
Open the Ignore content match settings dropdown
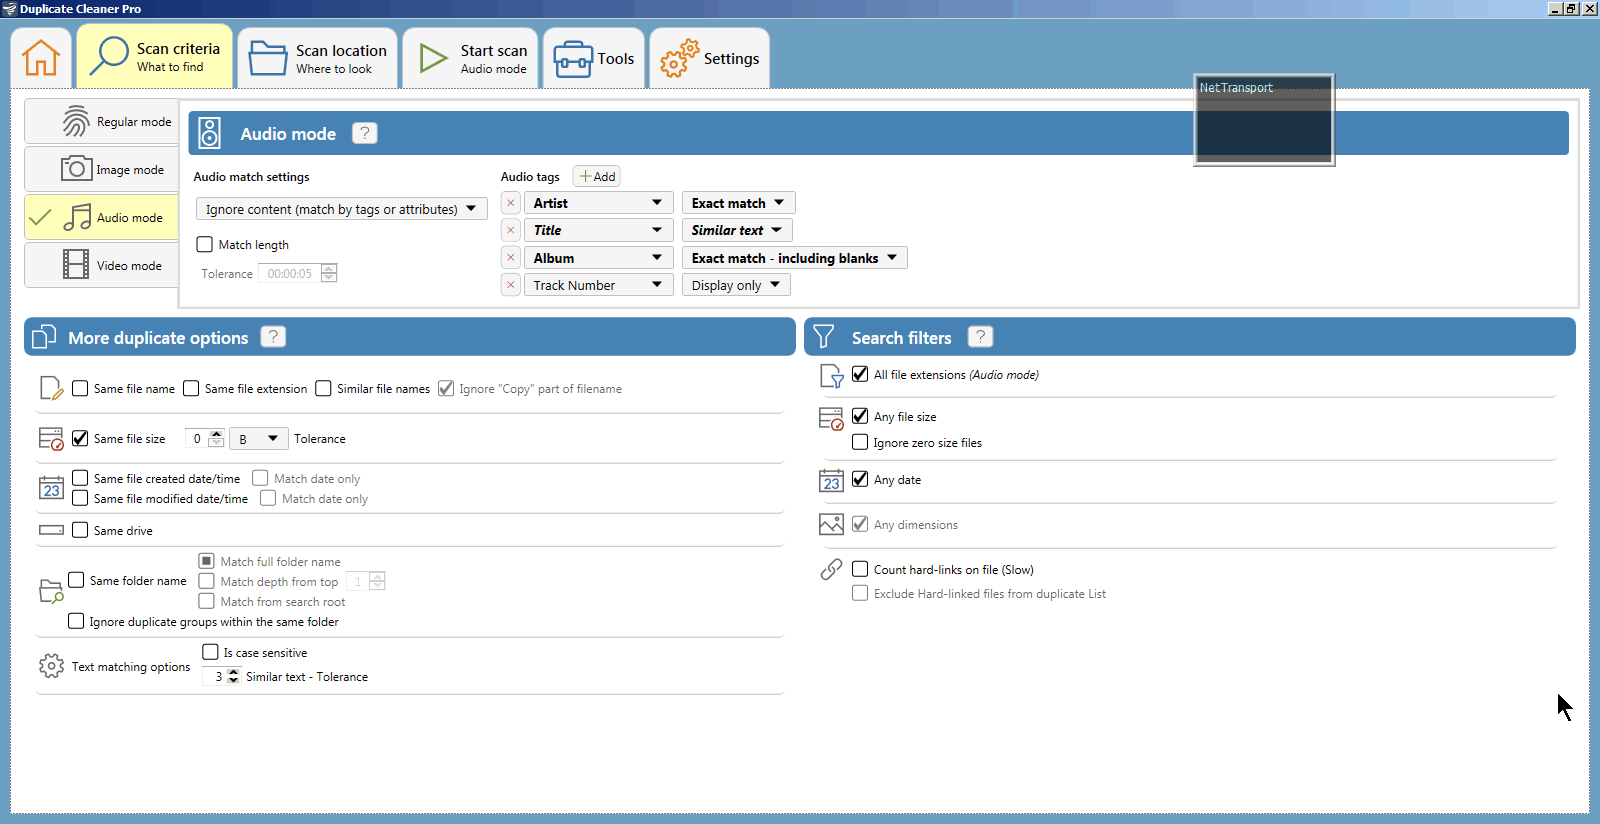pos(342,209)
